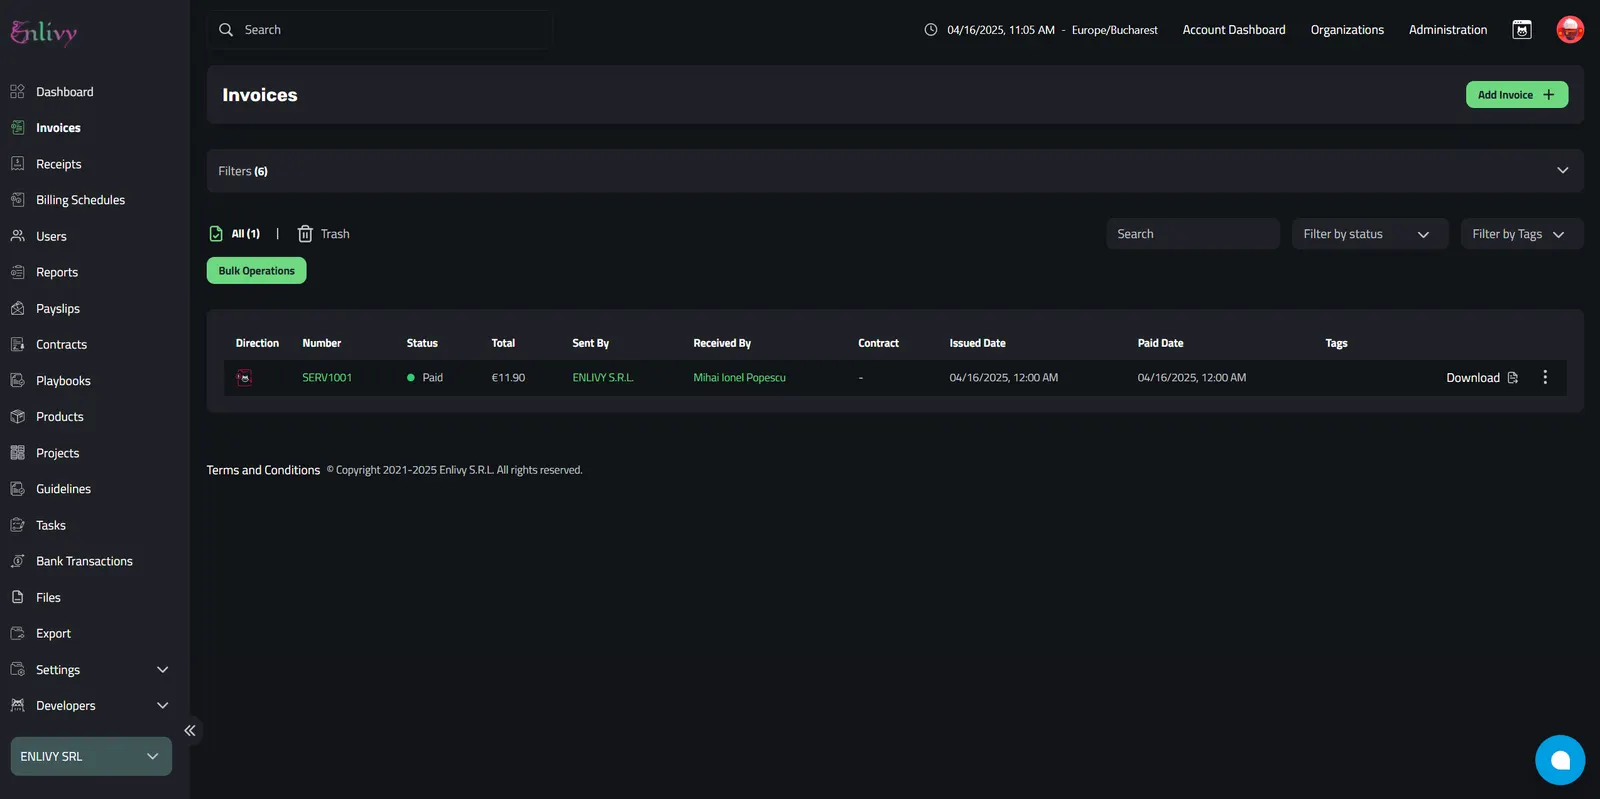Click the Export sidebar icon
The height and width of the screenshot is (799, 1600).
pos(17,633)
